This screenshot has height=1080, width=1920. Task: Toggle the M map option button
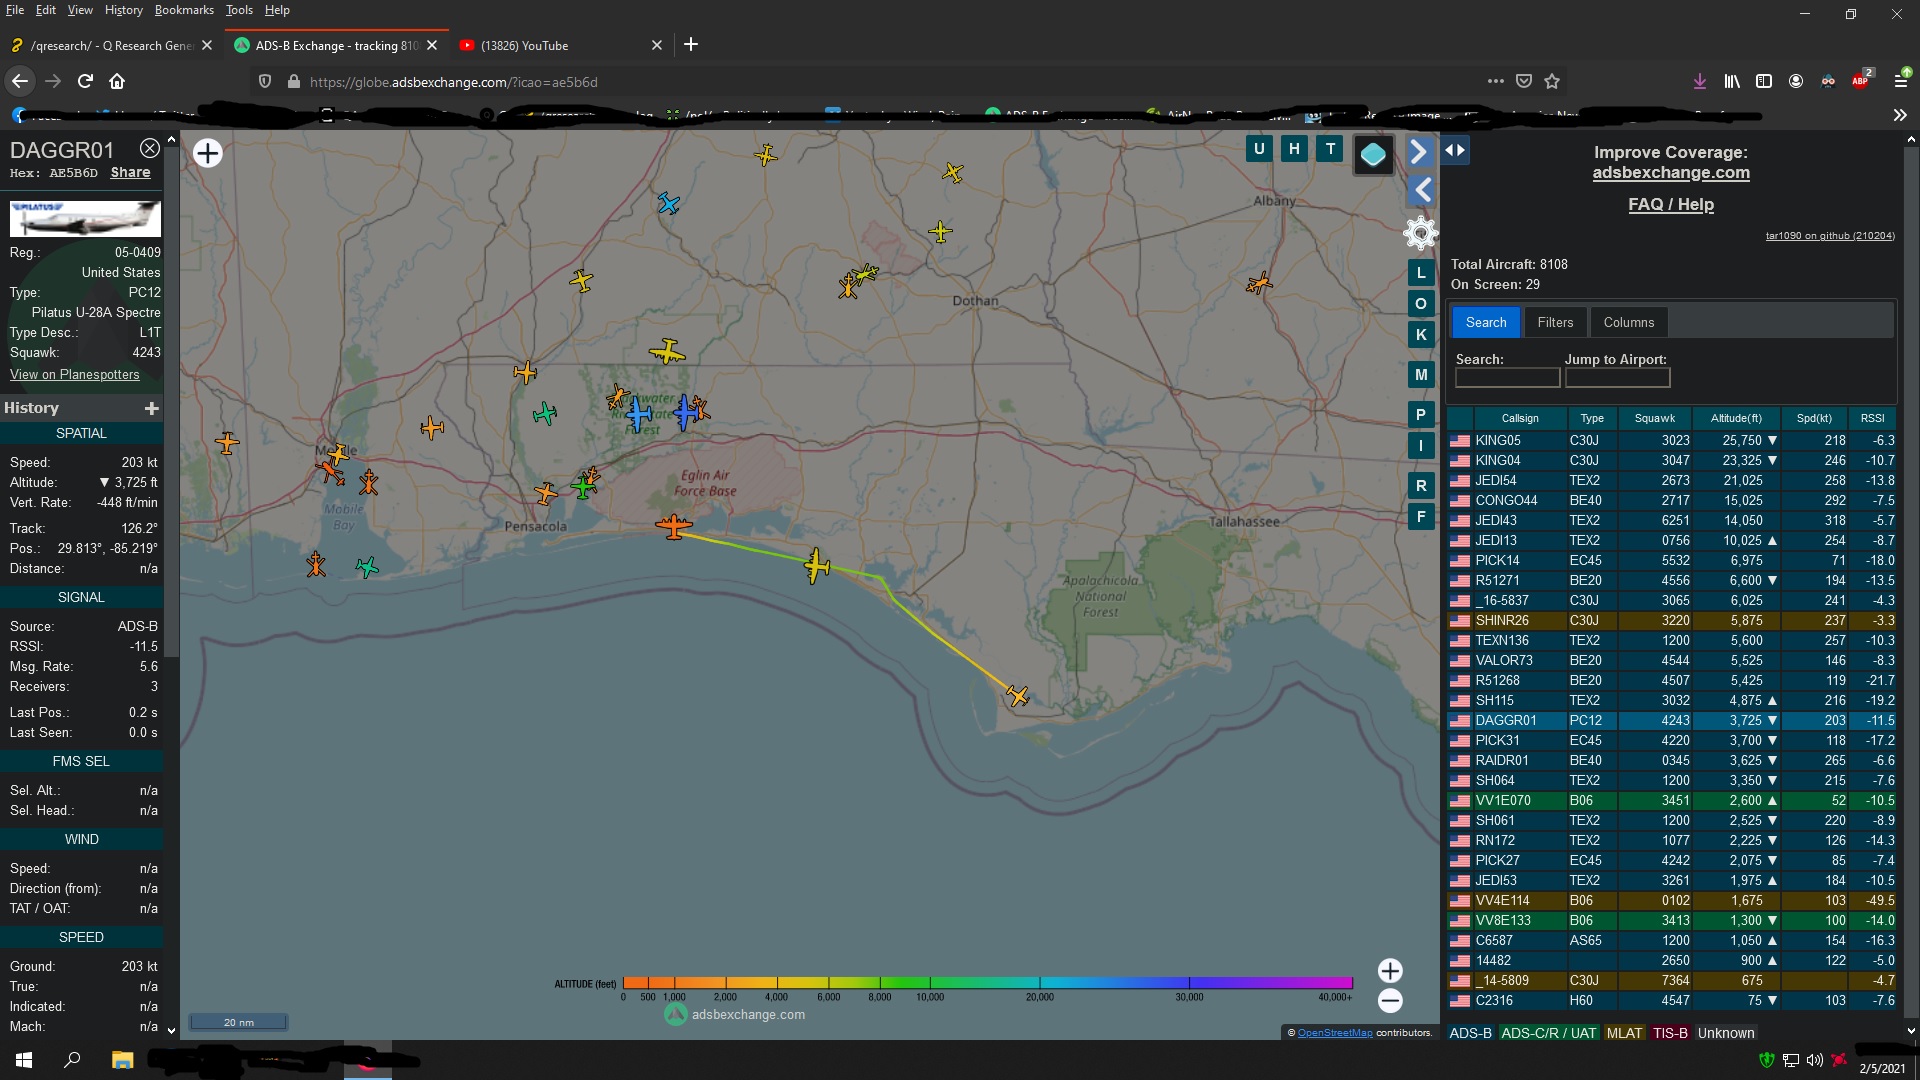click(1421, 375)
